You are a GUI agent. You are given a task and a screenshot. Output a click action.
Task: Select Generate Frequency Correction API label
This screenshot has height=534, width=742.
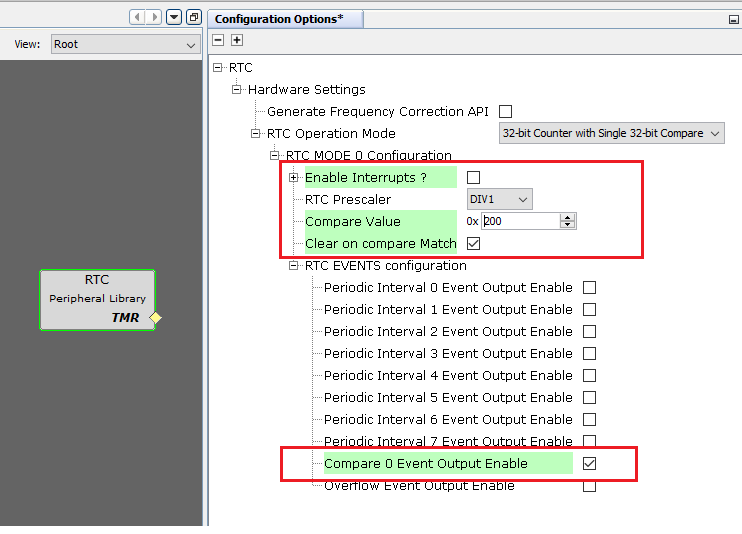[x=378, y=112]
